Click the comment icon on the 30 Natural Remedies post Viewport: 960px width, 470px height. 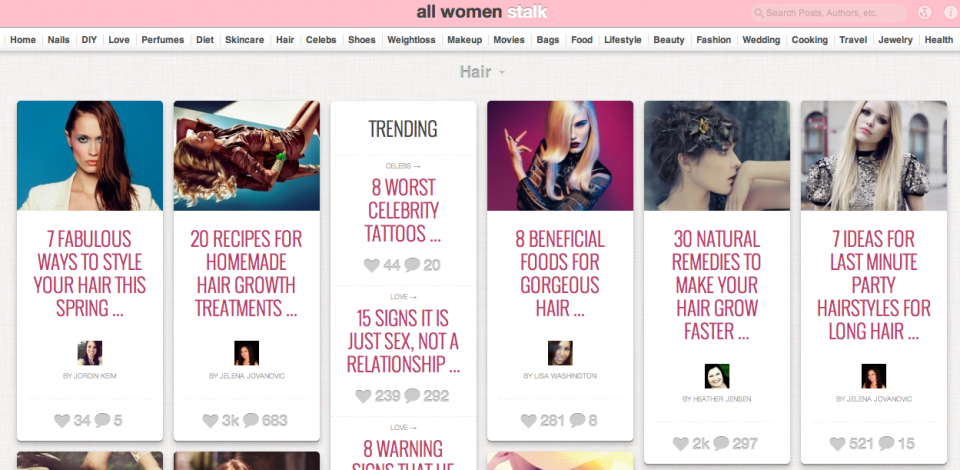720,444
